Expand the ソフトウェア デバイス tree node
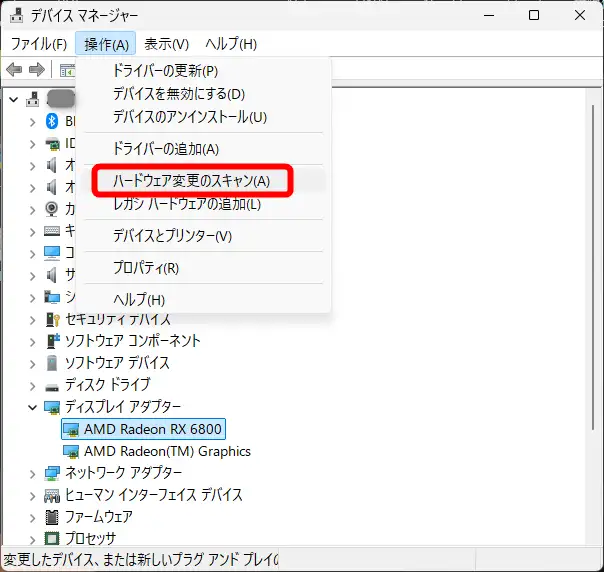This screenshot has width=604, height=572. coord(33,363)
